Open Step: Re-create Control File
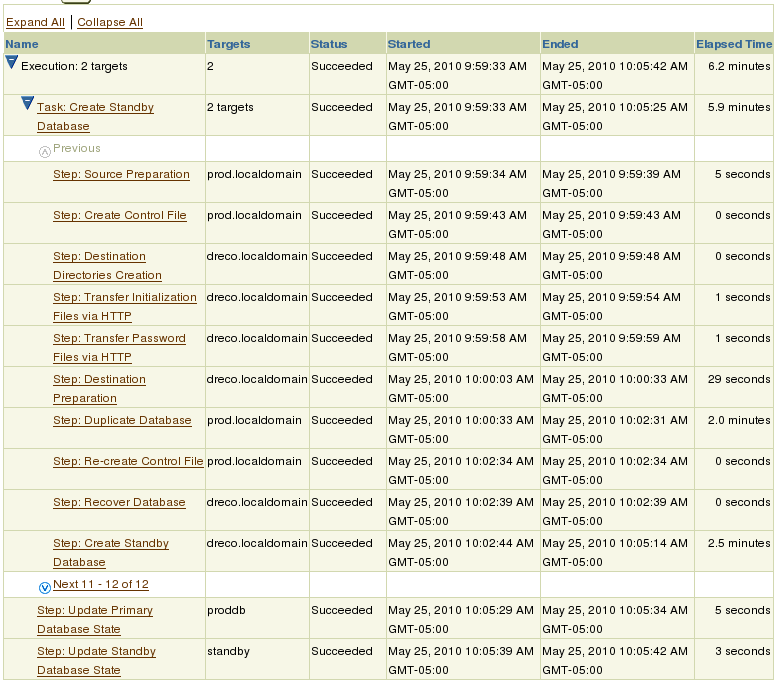This screenshot has height=692, width=781. (x=129, y=461)
